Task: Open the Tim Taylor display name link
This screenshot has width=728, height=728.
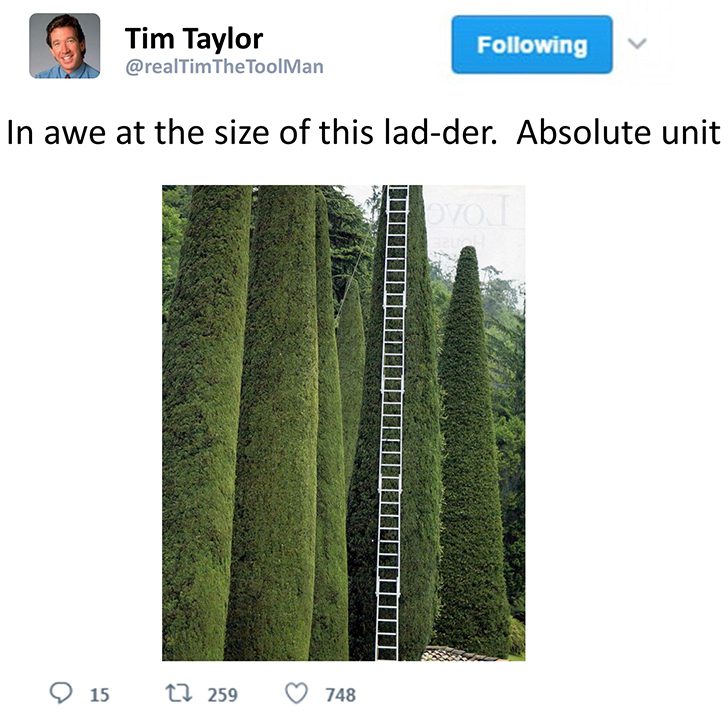Action: [x=194, y=39]
